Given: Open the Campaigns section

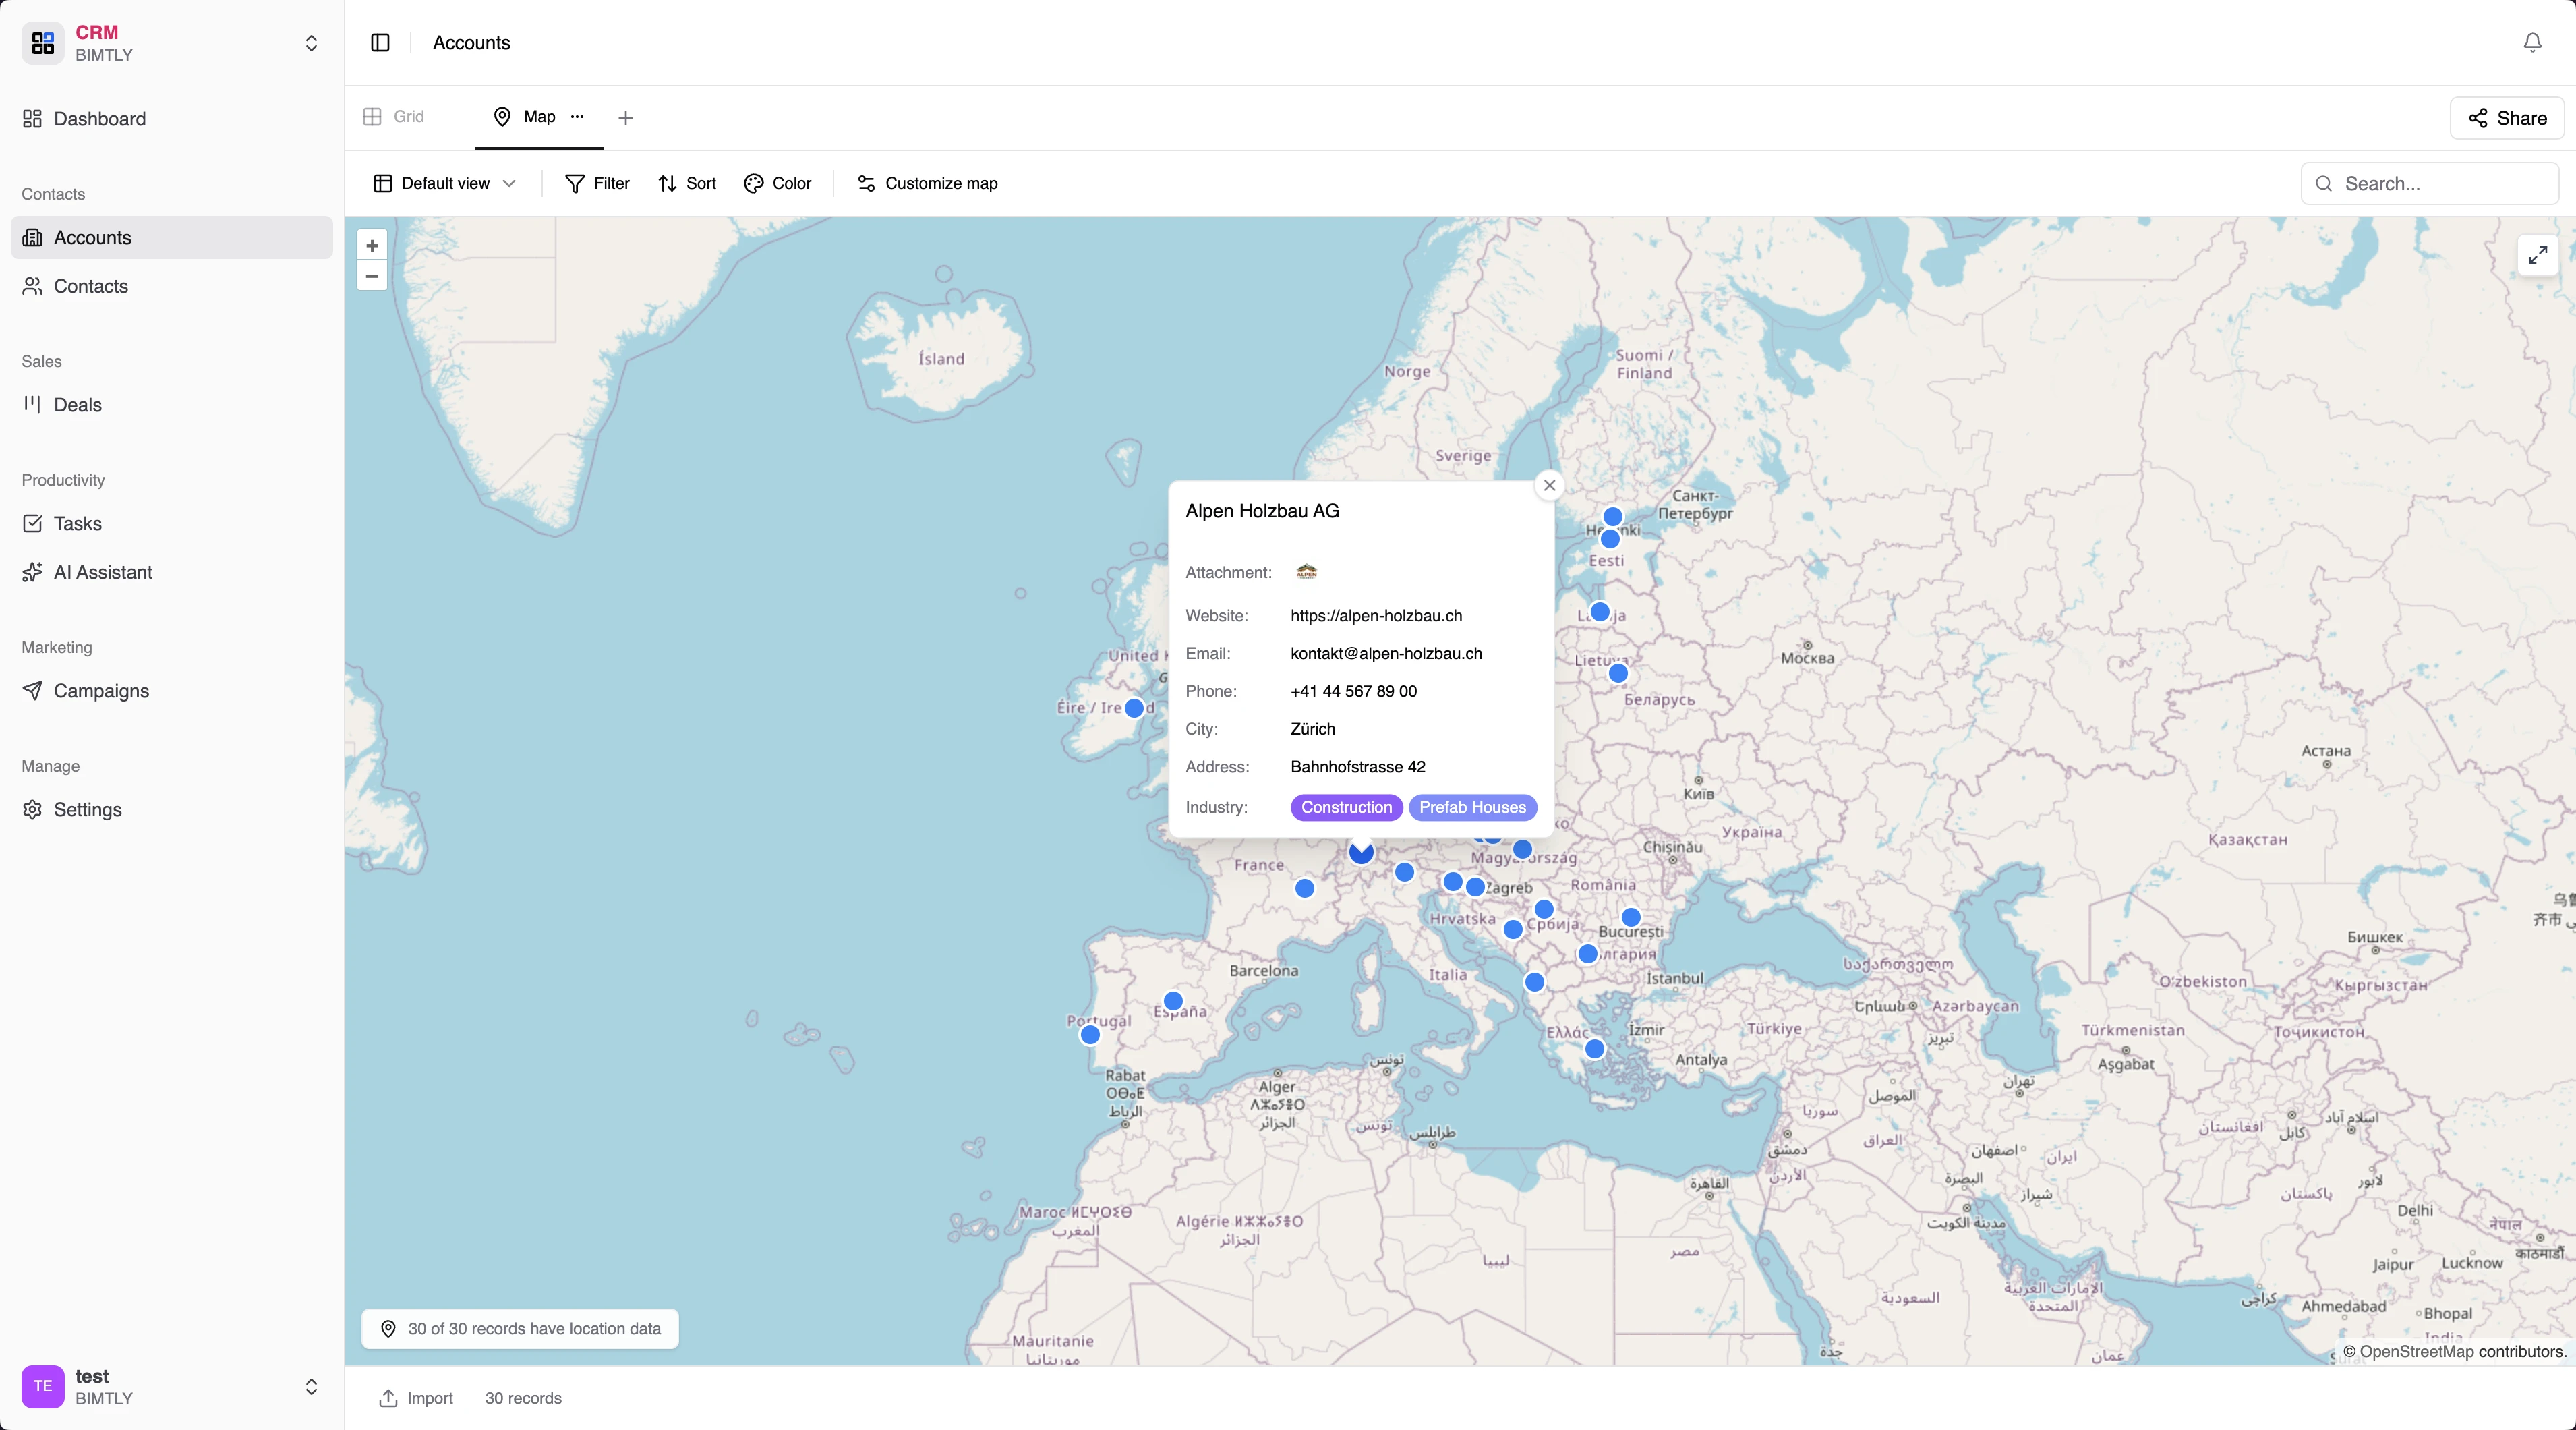Looking at the screenshot, I should pos(100,690).
